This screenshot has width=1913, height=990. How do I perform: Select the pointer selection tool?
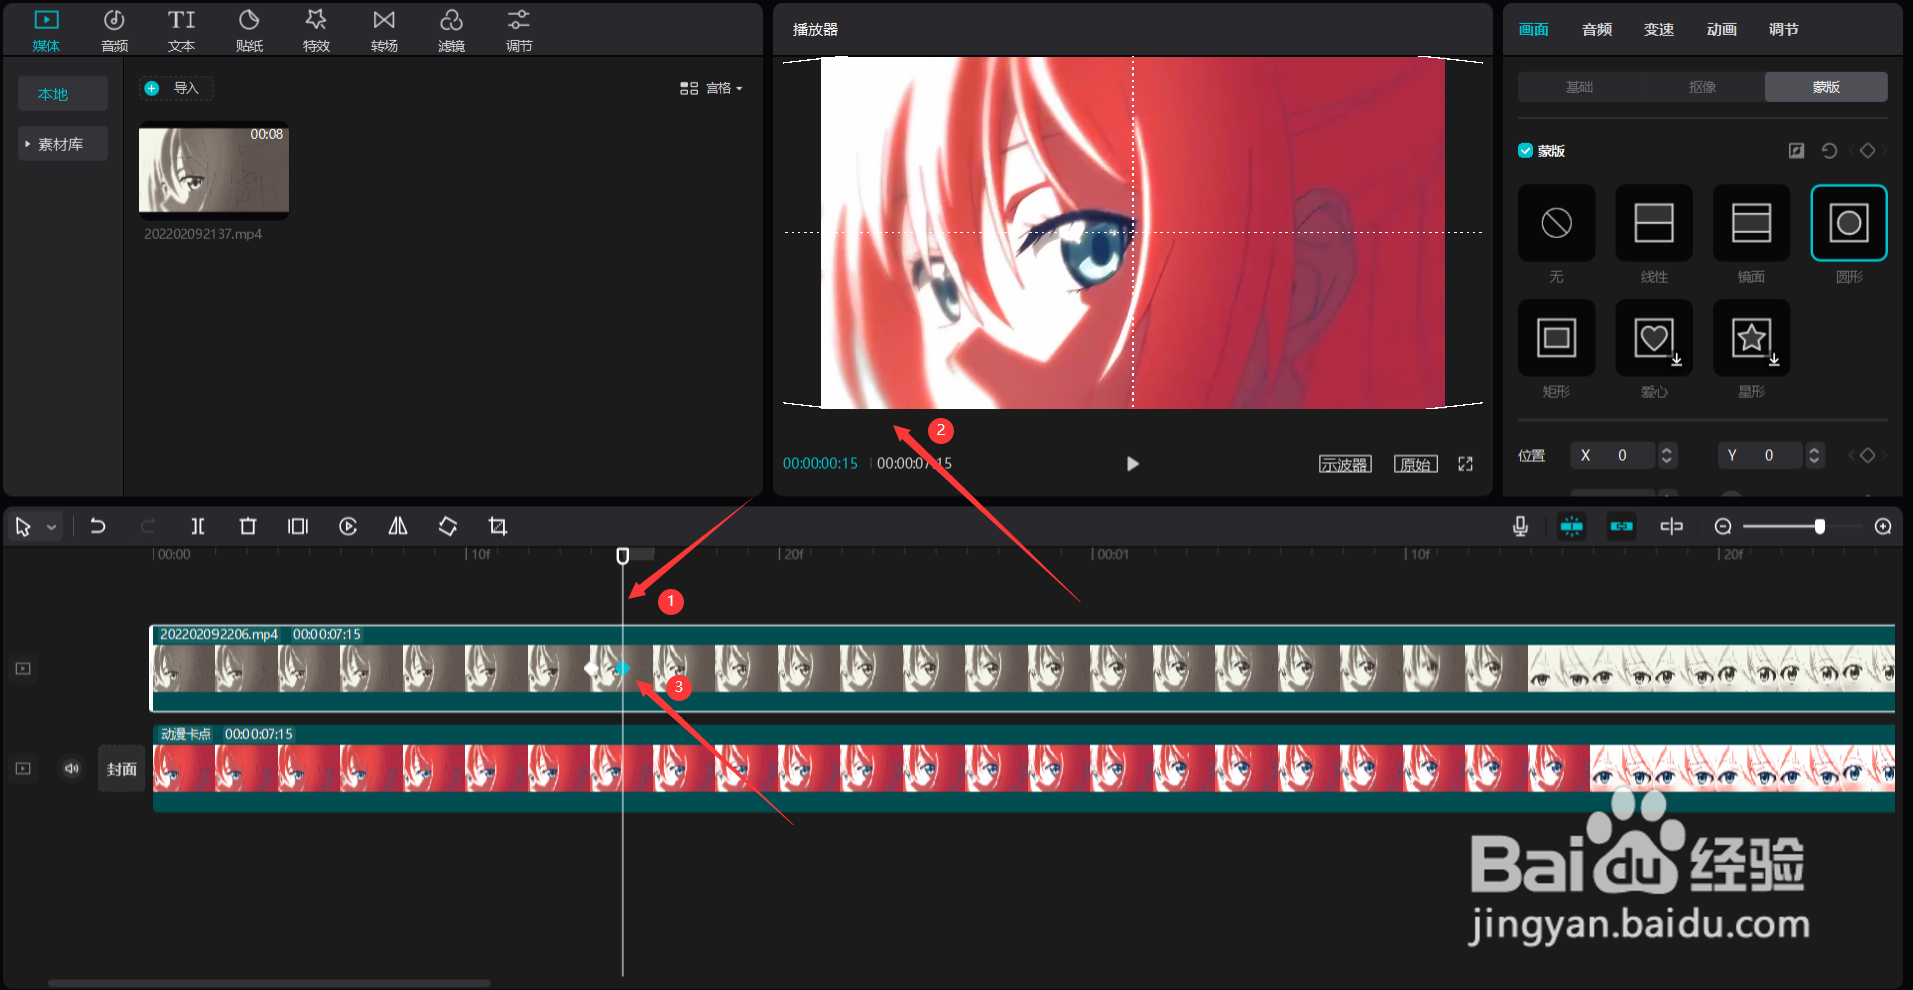pyautogui.click(x=23, y=526)
